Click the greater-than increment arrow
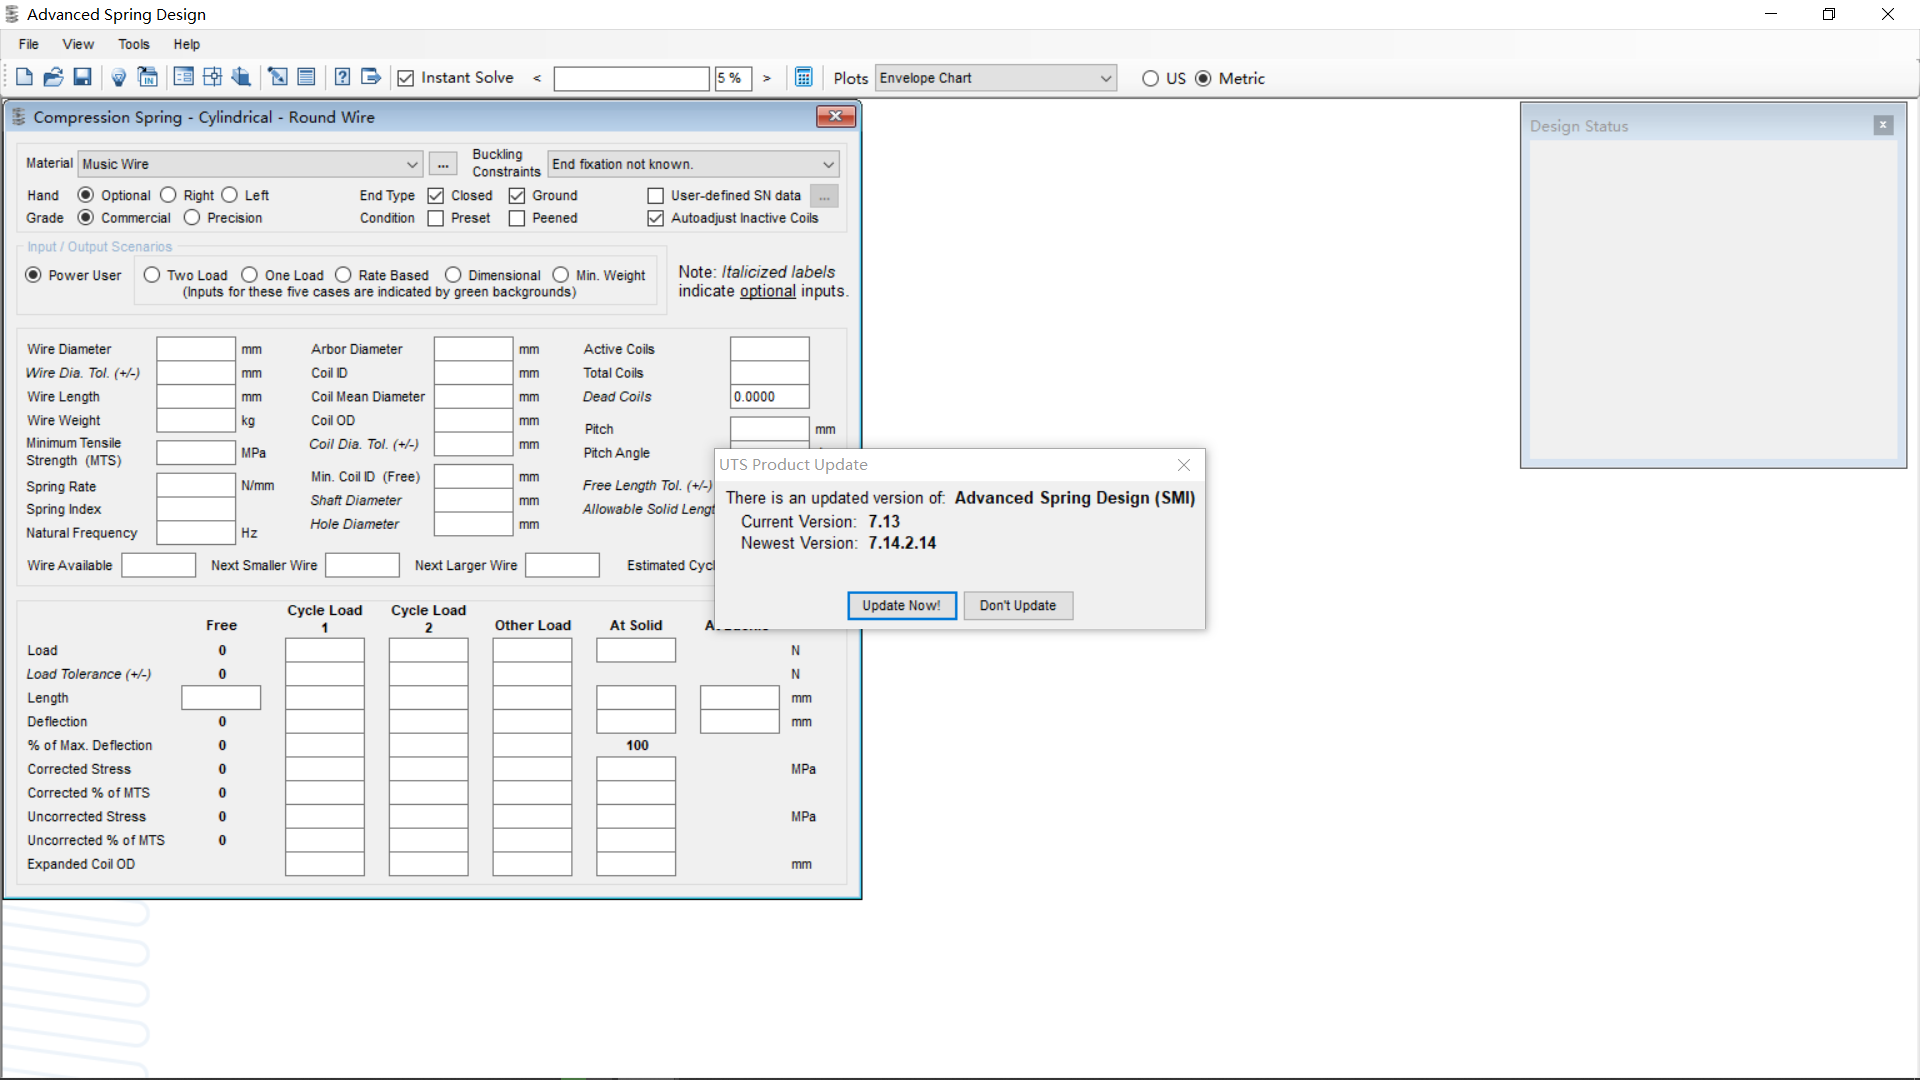 (x=767, y=78)
